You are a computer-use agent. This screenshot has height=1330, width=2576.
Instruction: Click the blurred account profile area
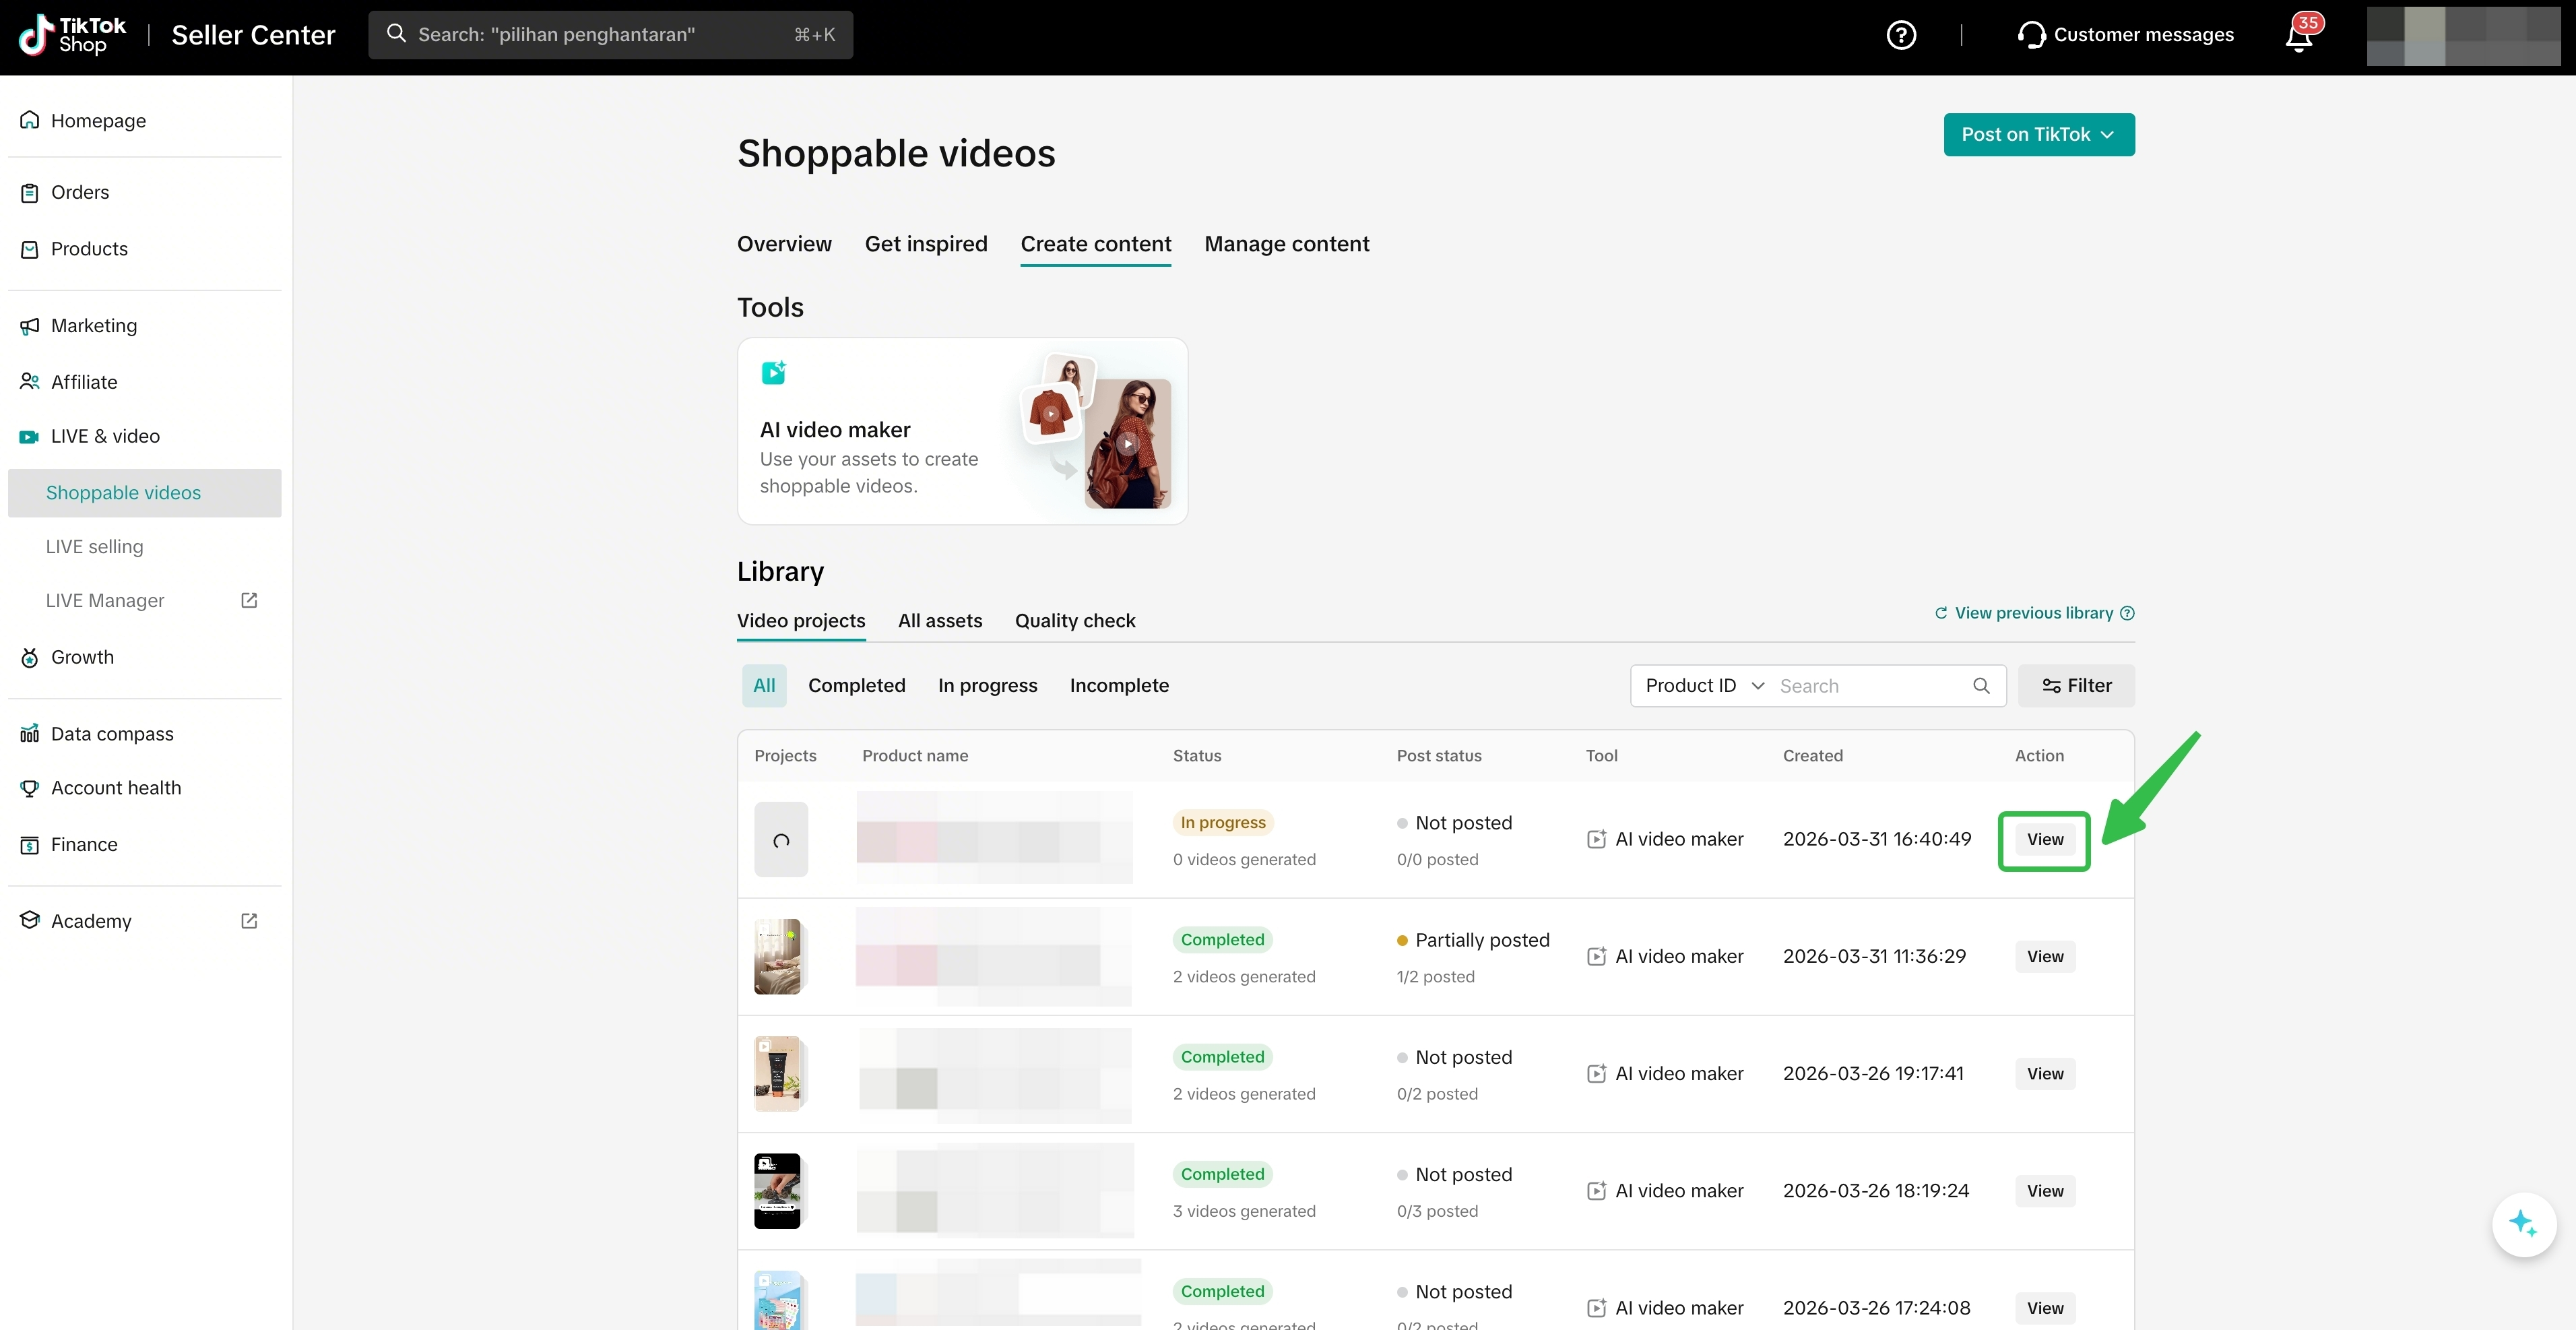pyautogui.click(x=2464, y=36)
